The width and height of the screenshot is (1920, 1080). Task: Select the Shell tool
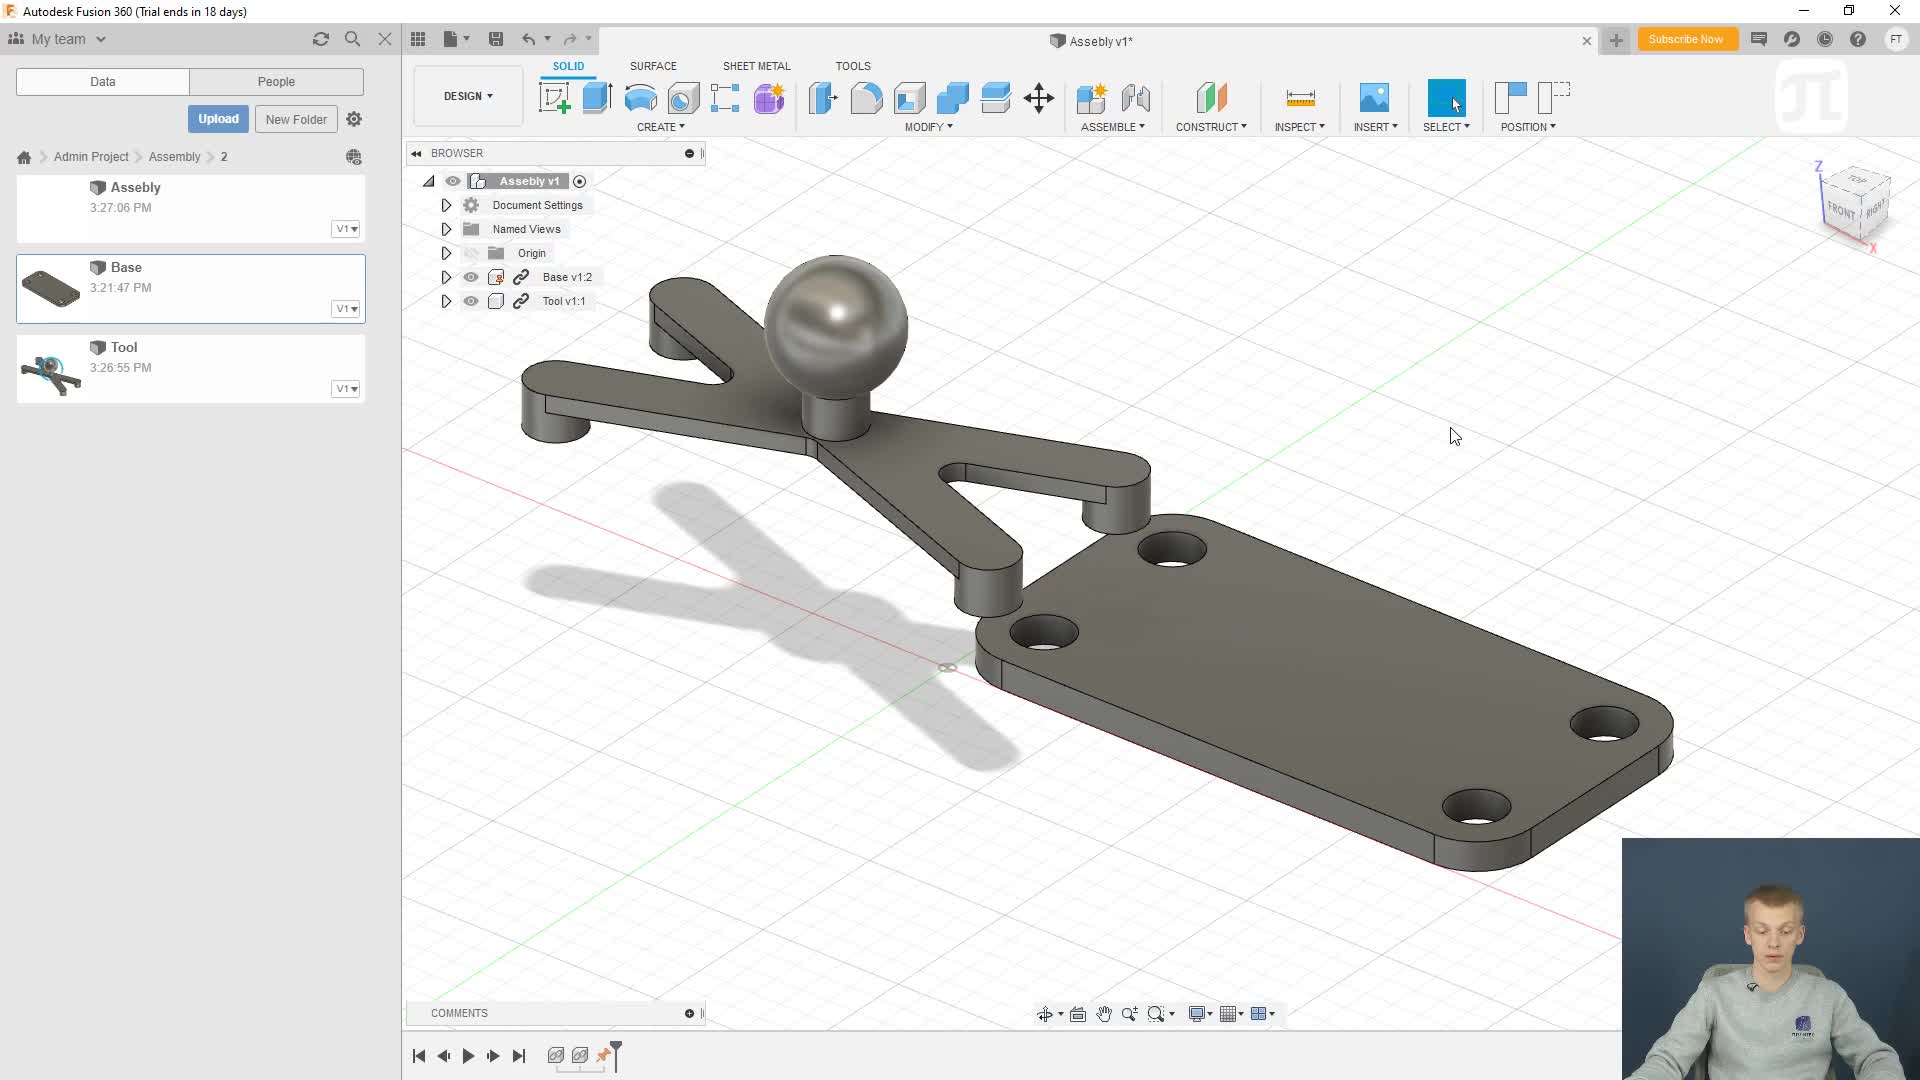tap(909, 98)
